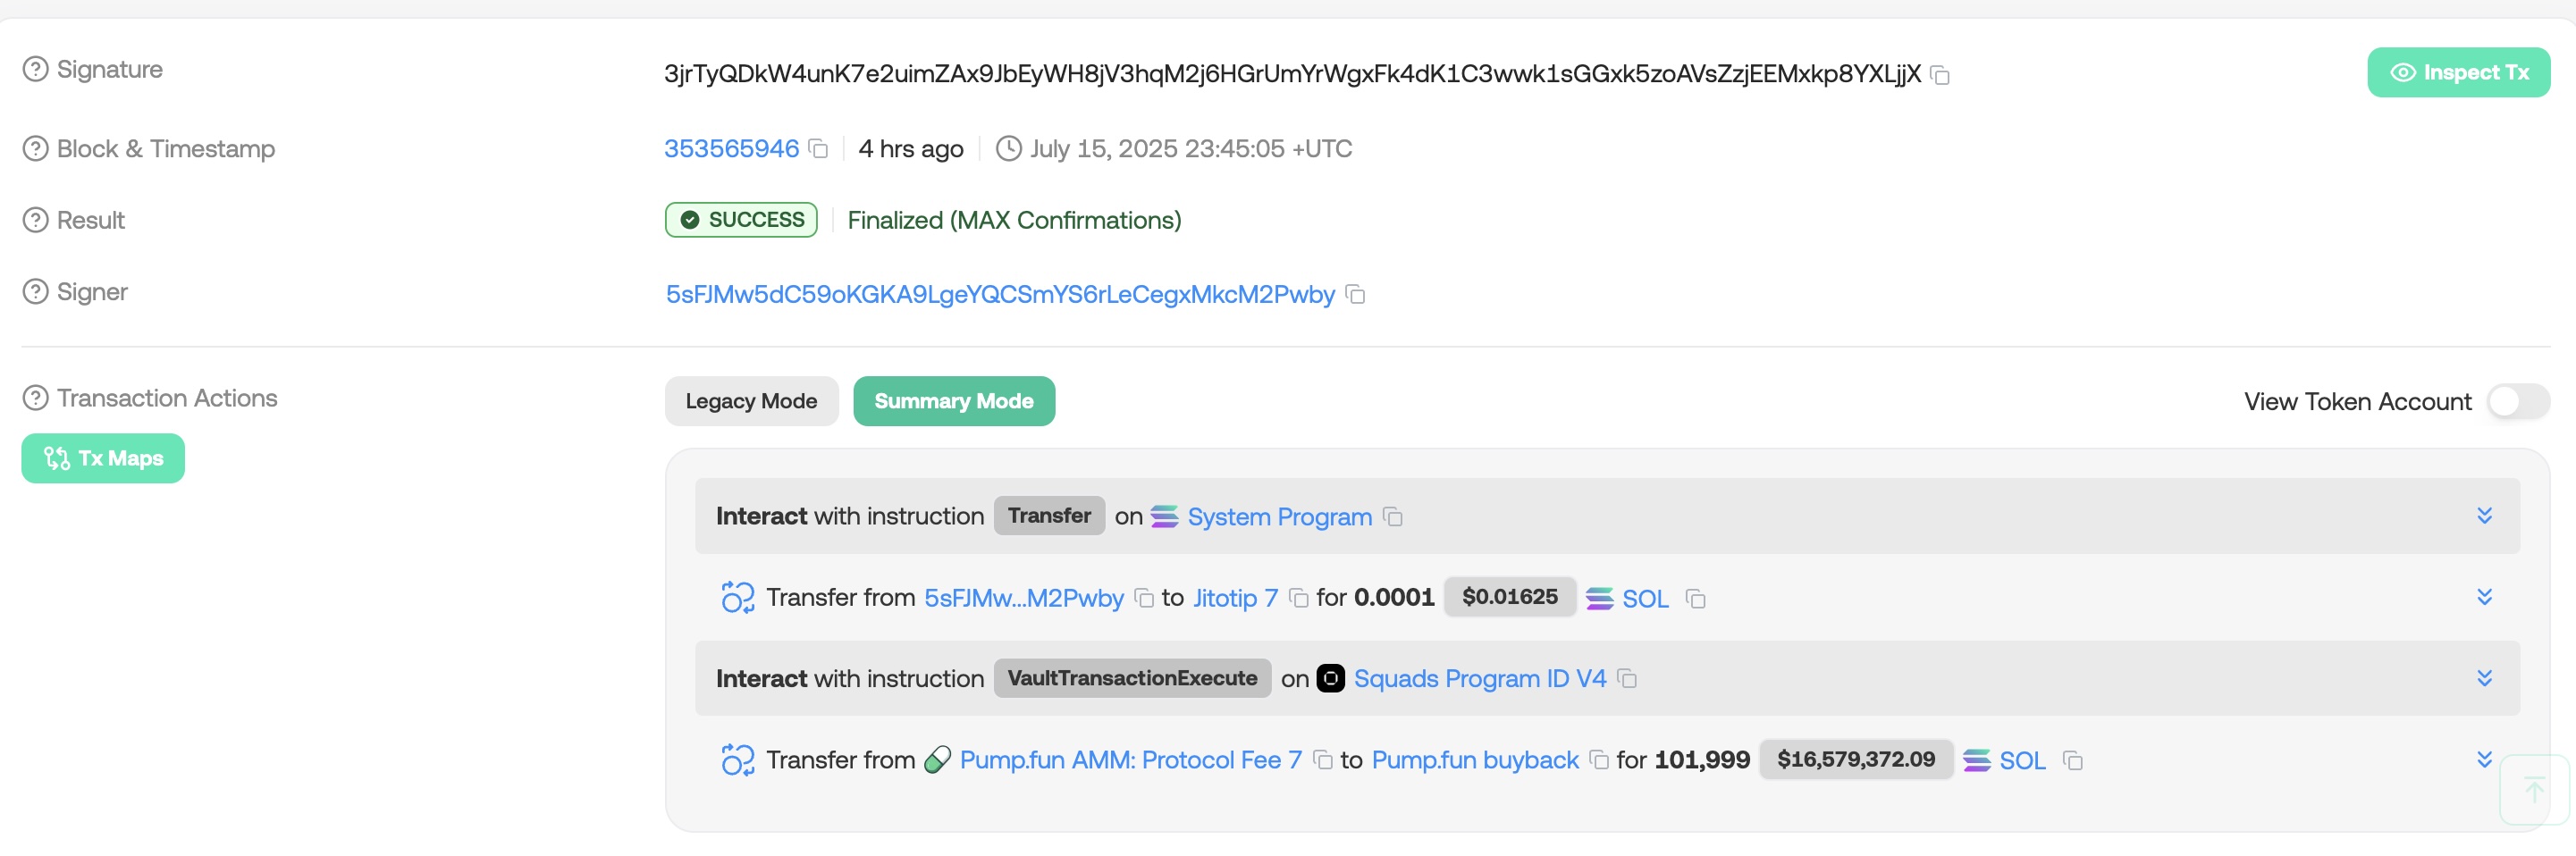Switch to Summary Mode
Image resolution: width=2576 pixels, height=856 pixels.
click(x=954, y=401)
